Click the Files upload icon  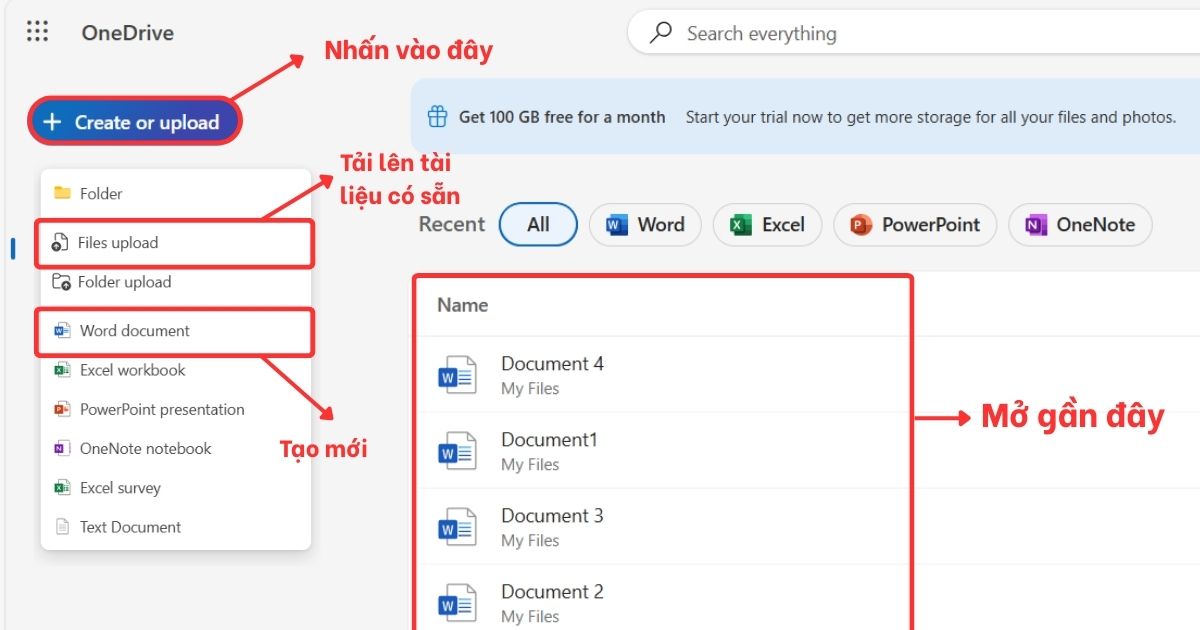click(59, 242)
